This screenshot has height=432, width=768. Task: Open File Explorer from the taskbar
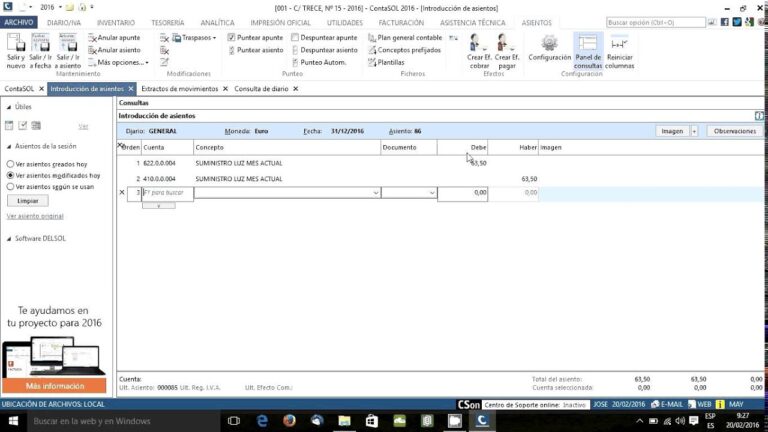(x=344, y=421)
